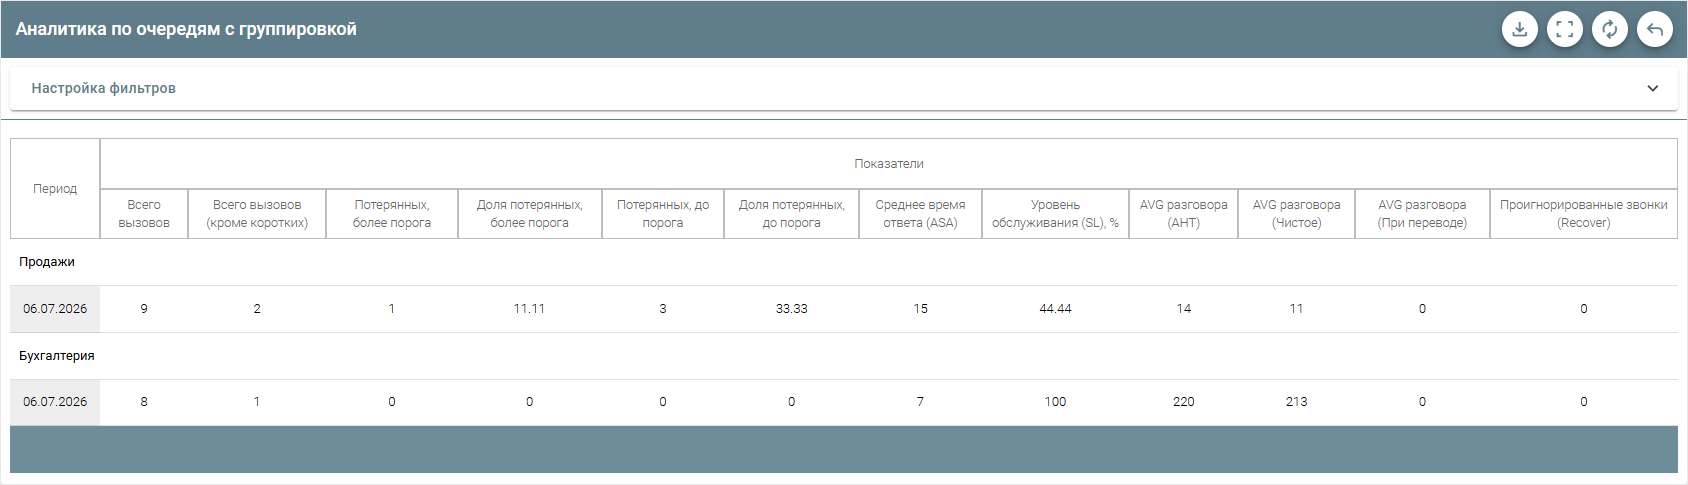The image size is (1688, 485).
Task: Click the page title Аналитика по очередям с группировкой
Action: point(186,29)
